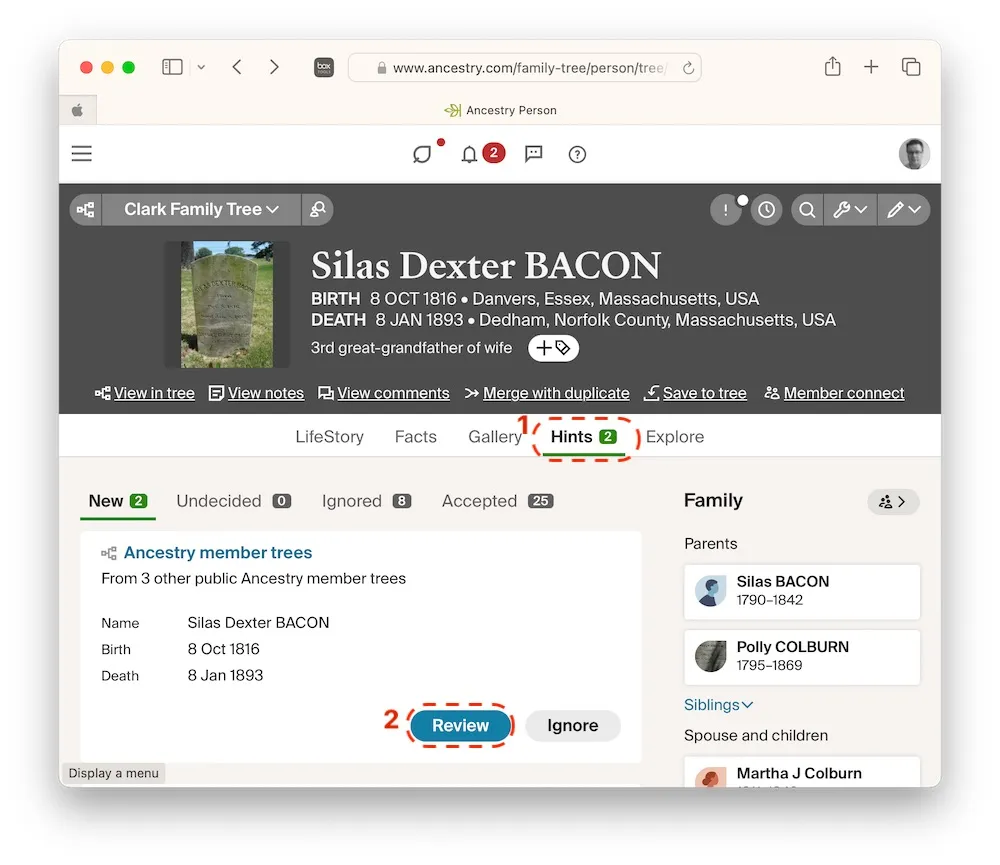Click the Ancestry address bar
The height and width of the screenshot is (865, 1000).
524,68
